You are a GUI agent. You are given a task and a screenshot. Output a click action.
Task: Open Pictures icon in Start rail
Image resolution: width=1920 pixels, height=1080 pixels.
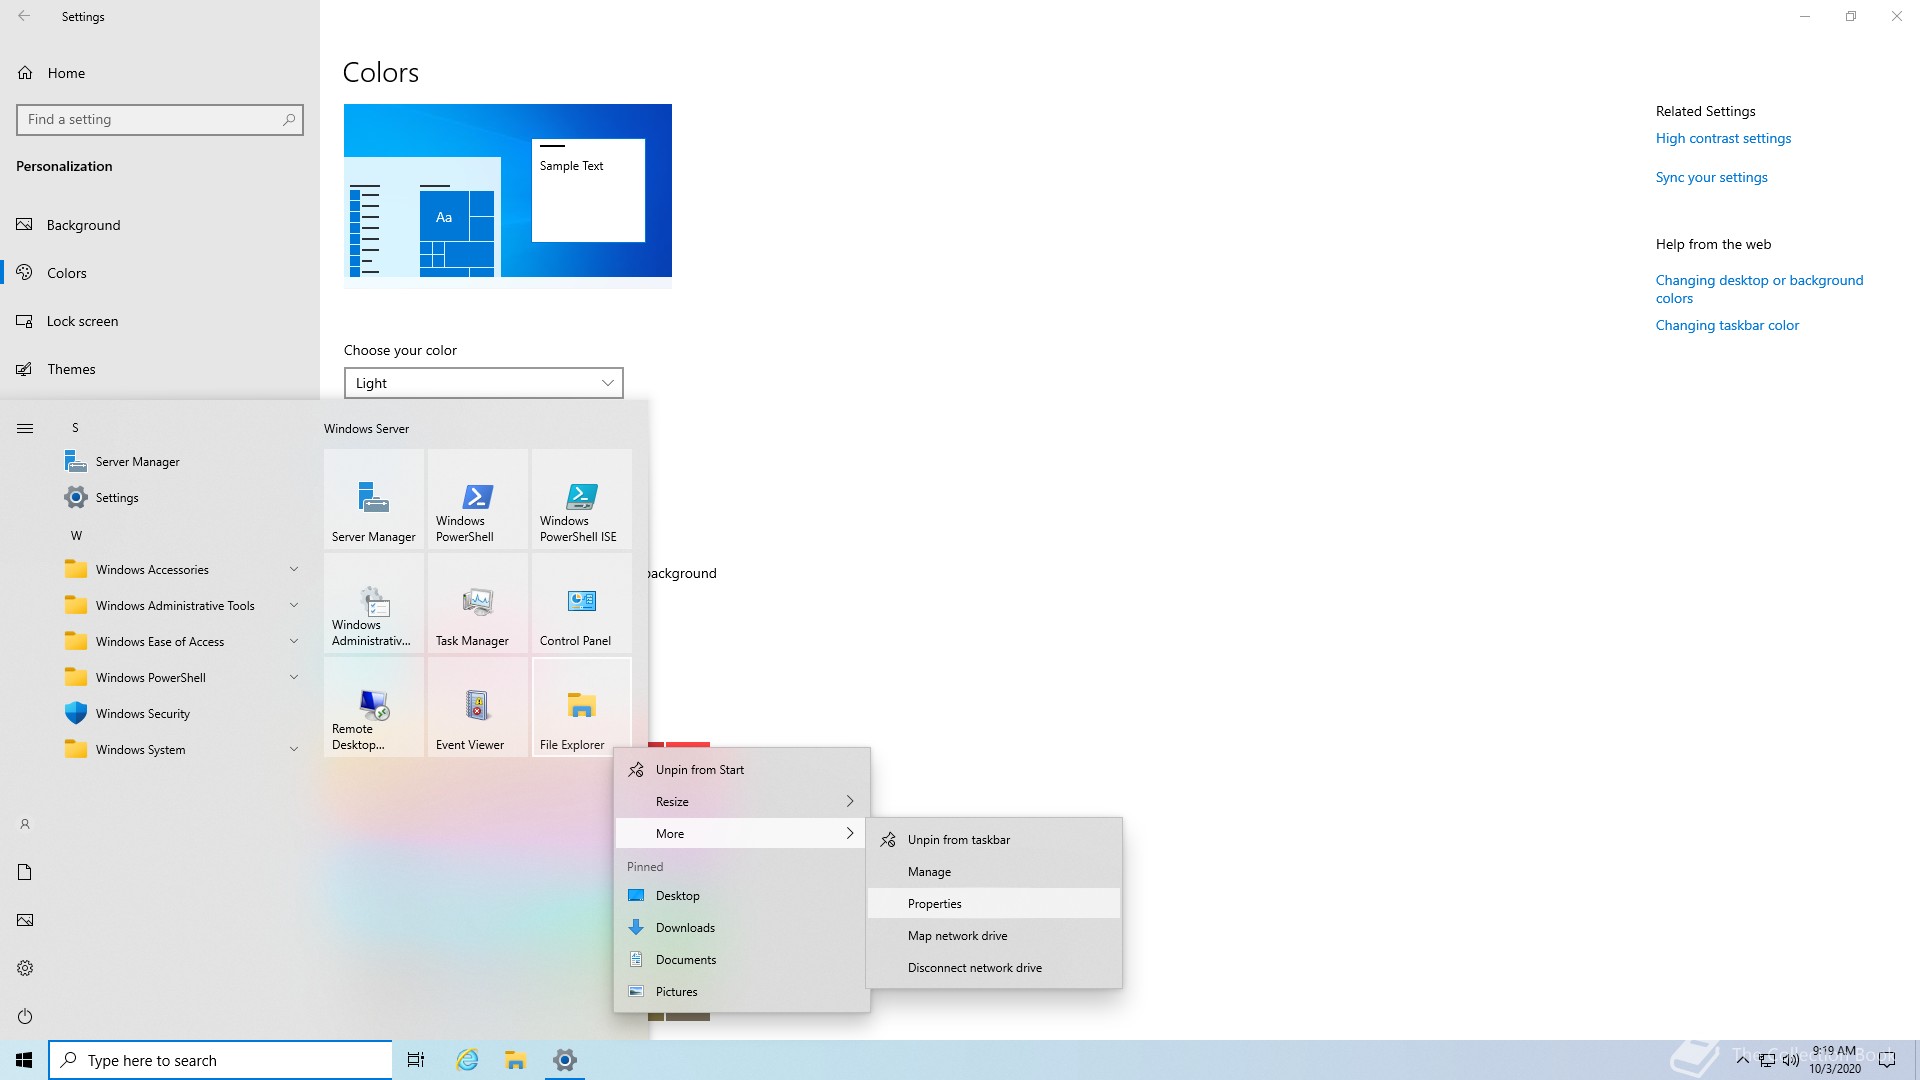[x=25, y=920]
